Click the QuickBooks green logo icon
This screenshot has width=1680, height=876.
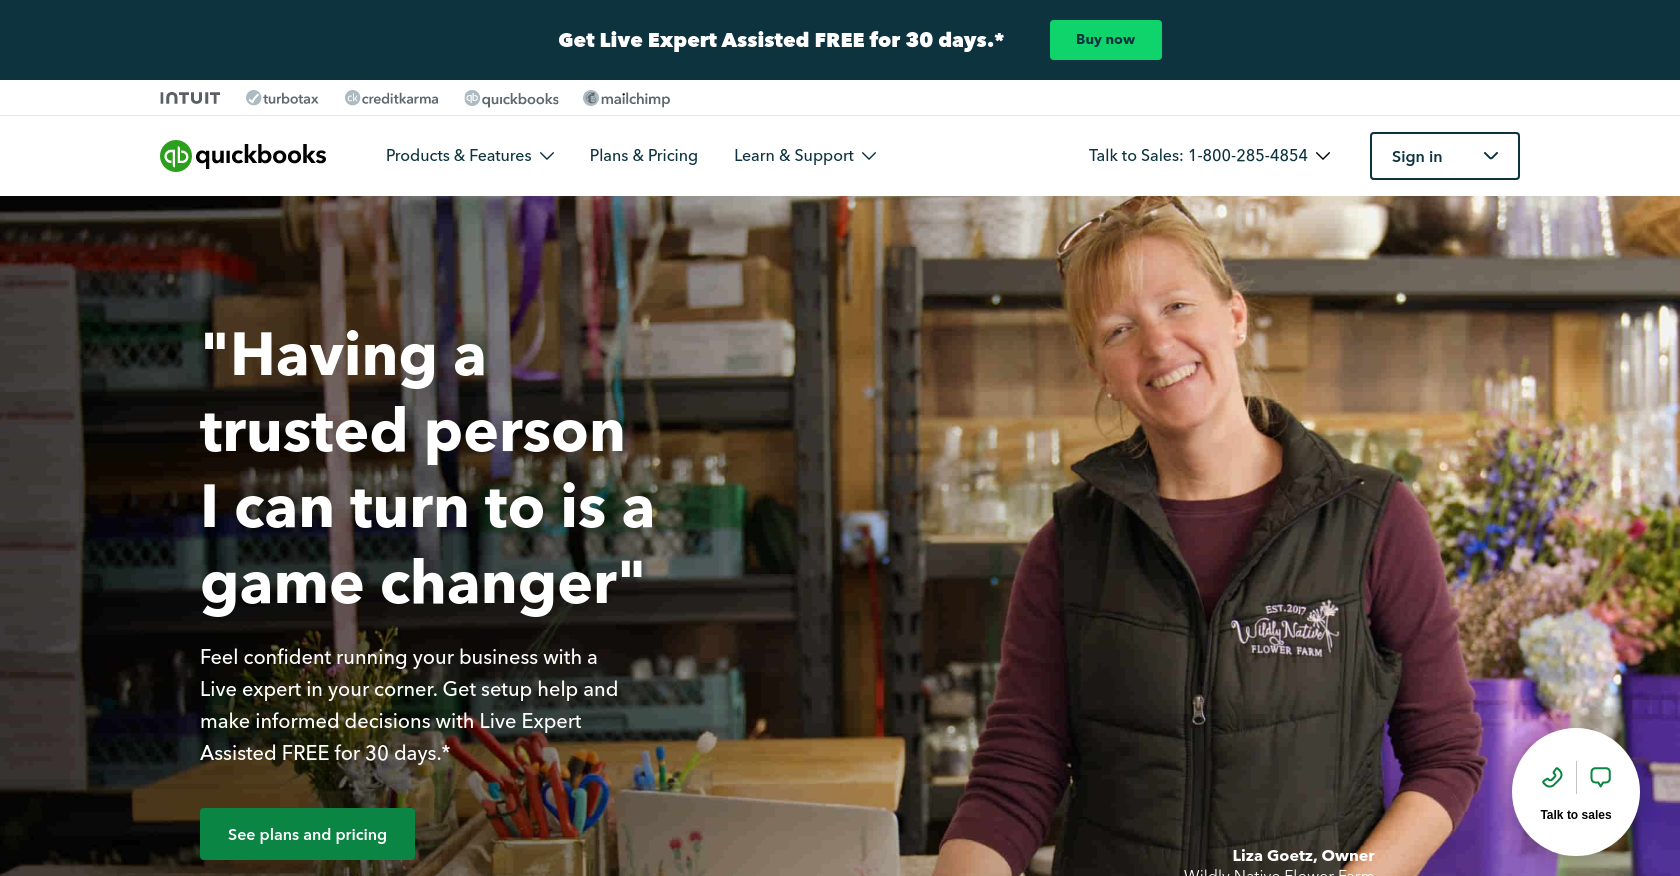176,156
